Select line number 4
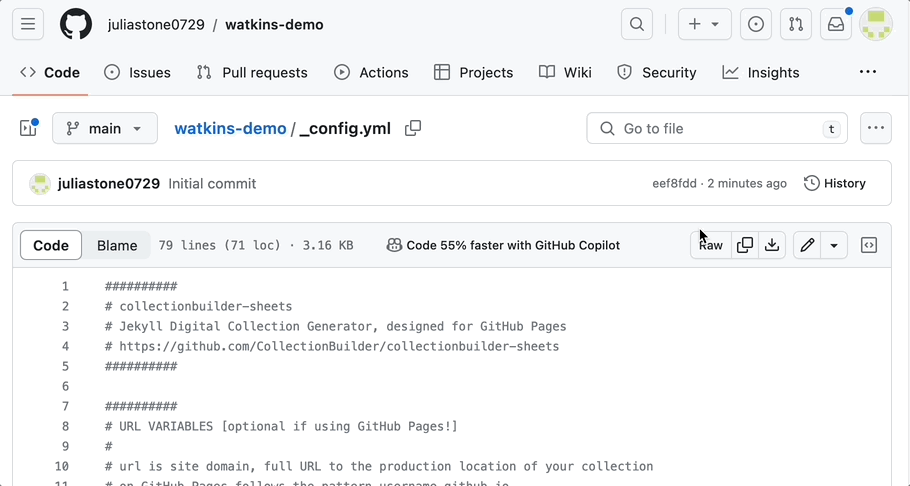Viewport: 910px width, 486px height. coord(65,347)
